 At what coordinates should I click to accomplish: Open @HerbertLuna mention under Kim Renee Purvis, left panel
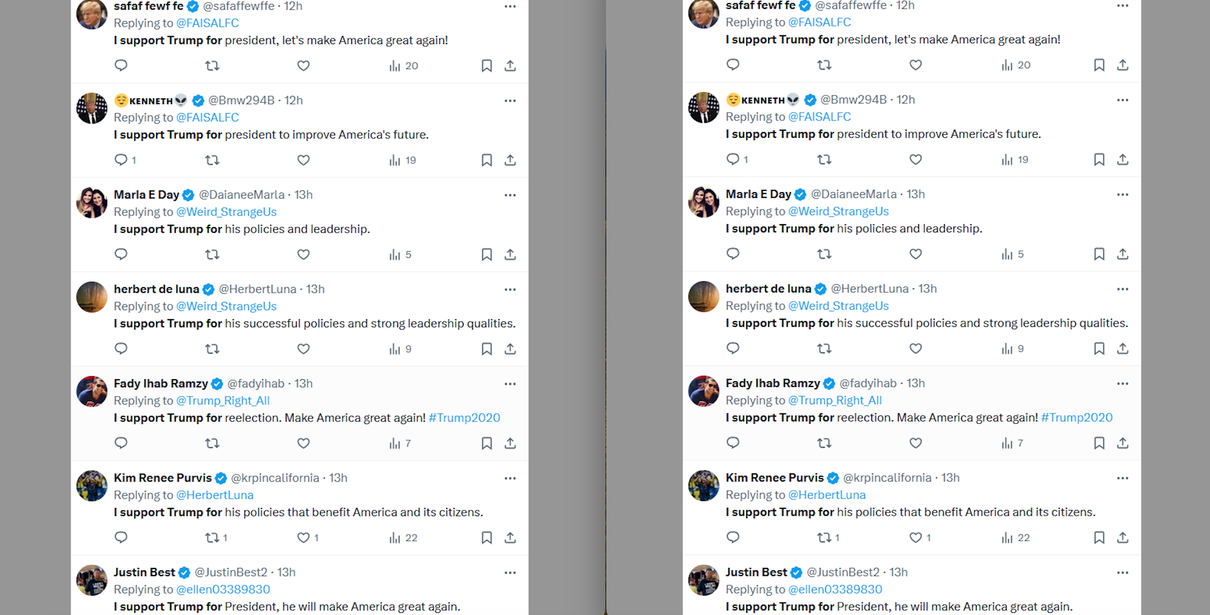pyautogui.click(x=215, y=495)
